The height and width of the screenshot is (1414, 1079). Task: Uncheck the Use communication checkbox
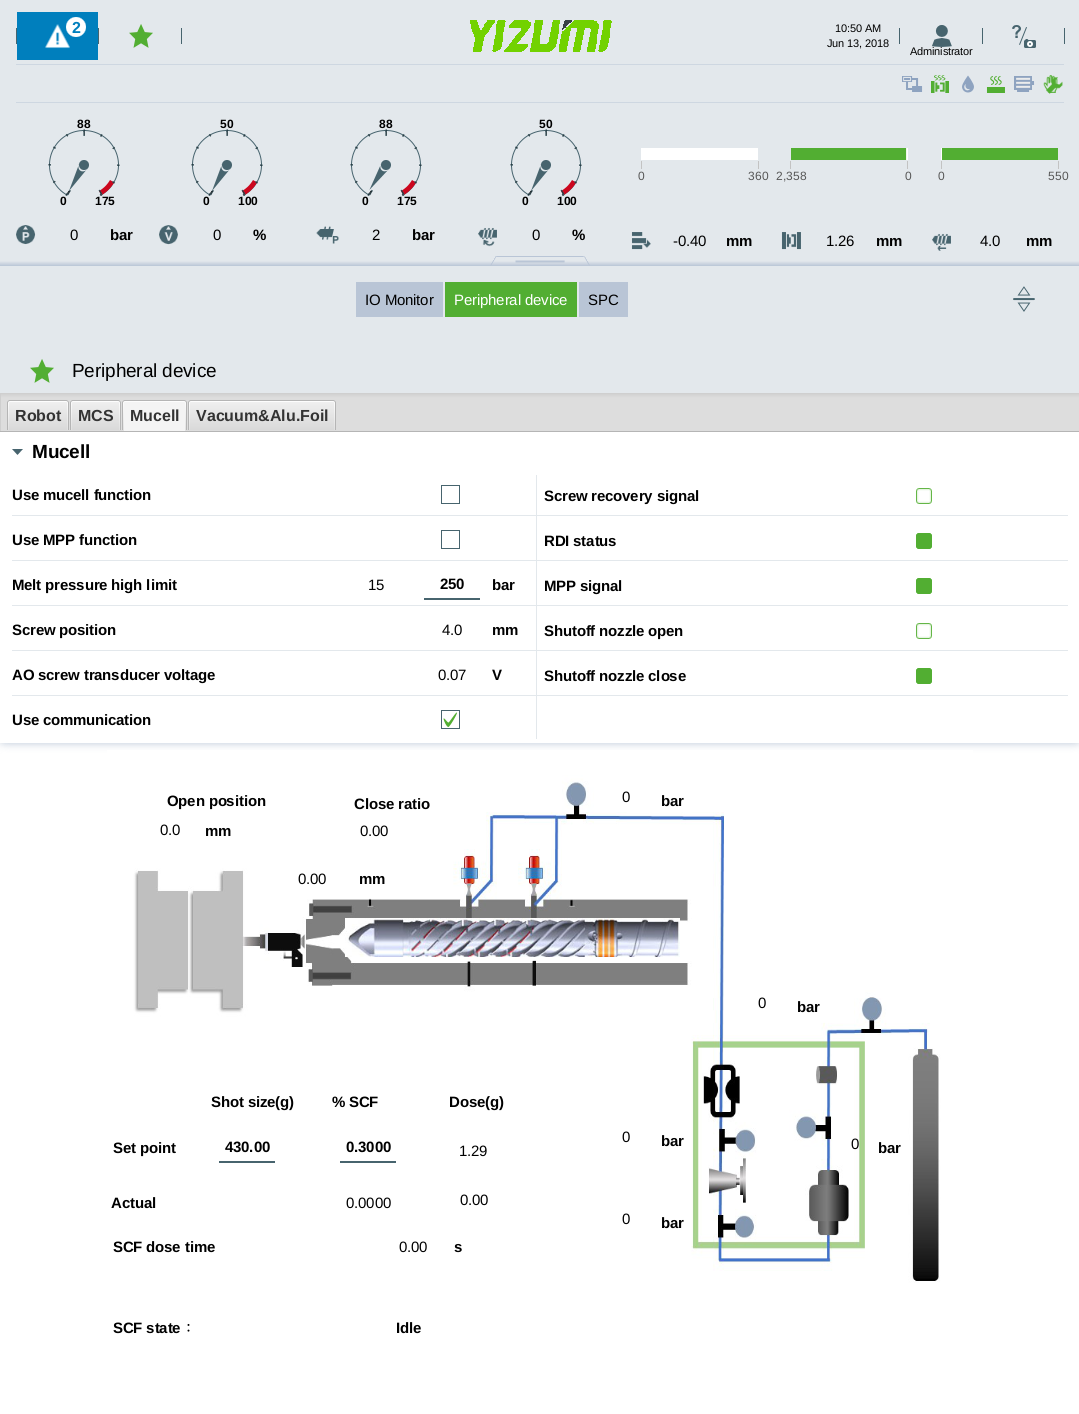(x=450, y=720)
